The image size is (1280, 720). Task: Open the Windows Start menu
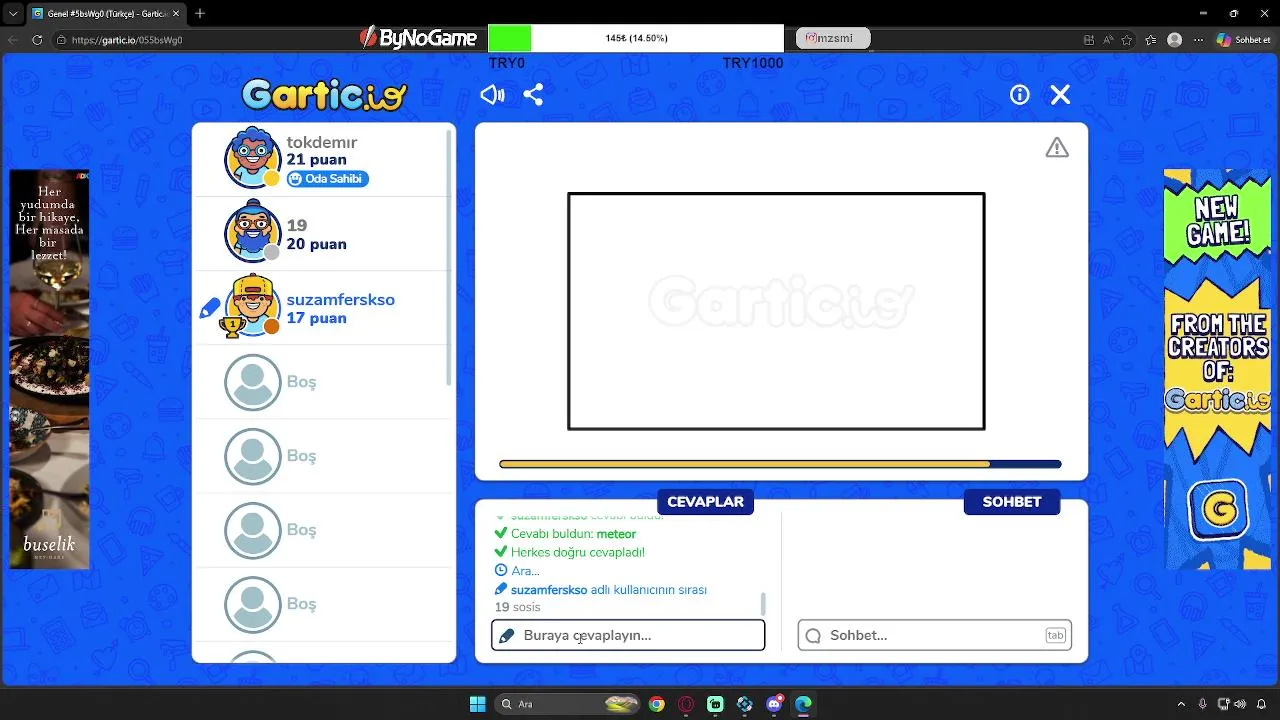477,704
